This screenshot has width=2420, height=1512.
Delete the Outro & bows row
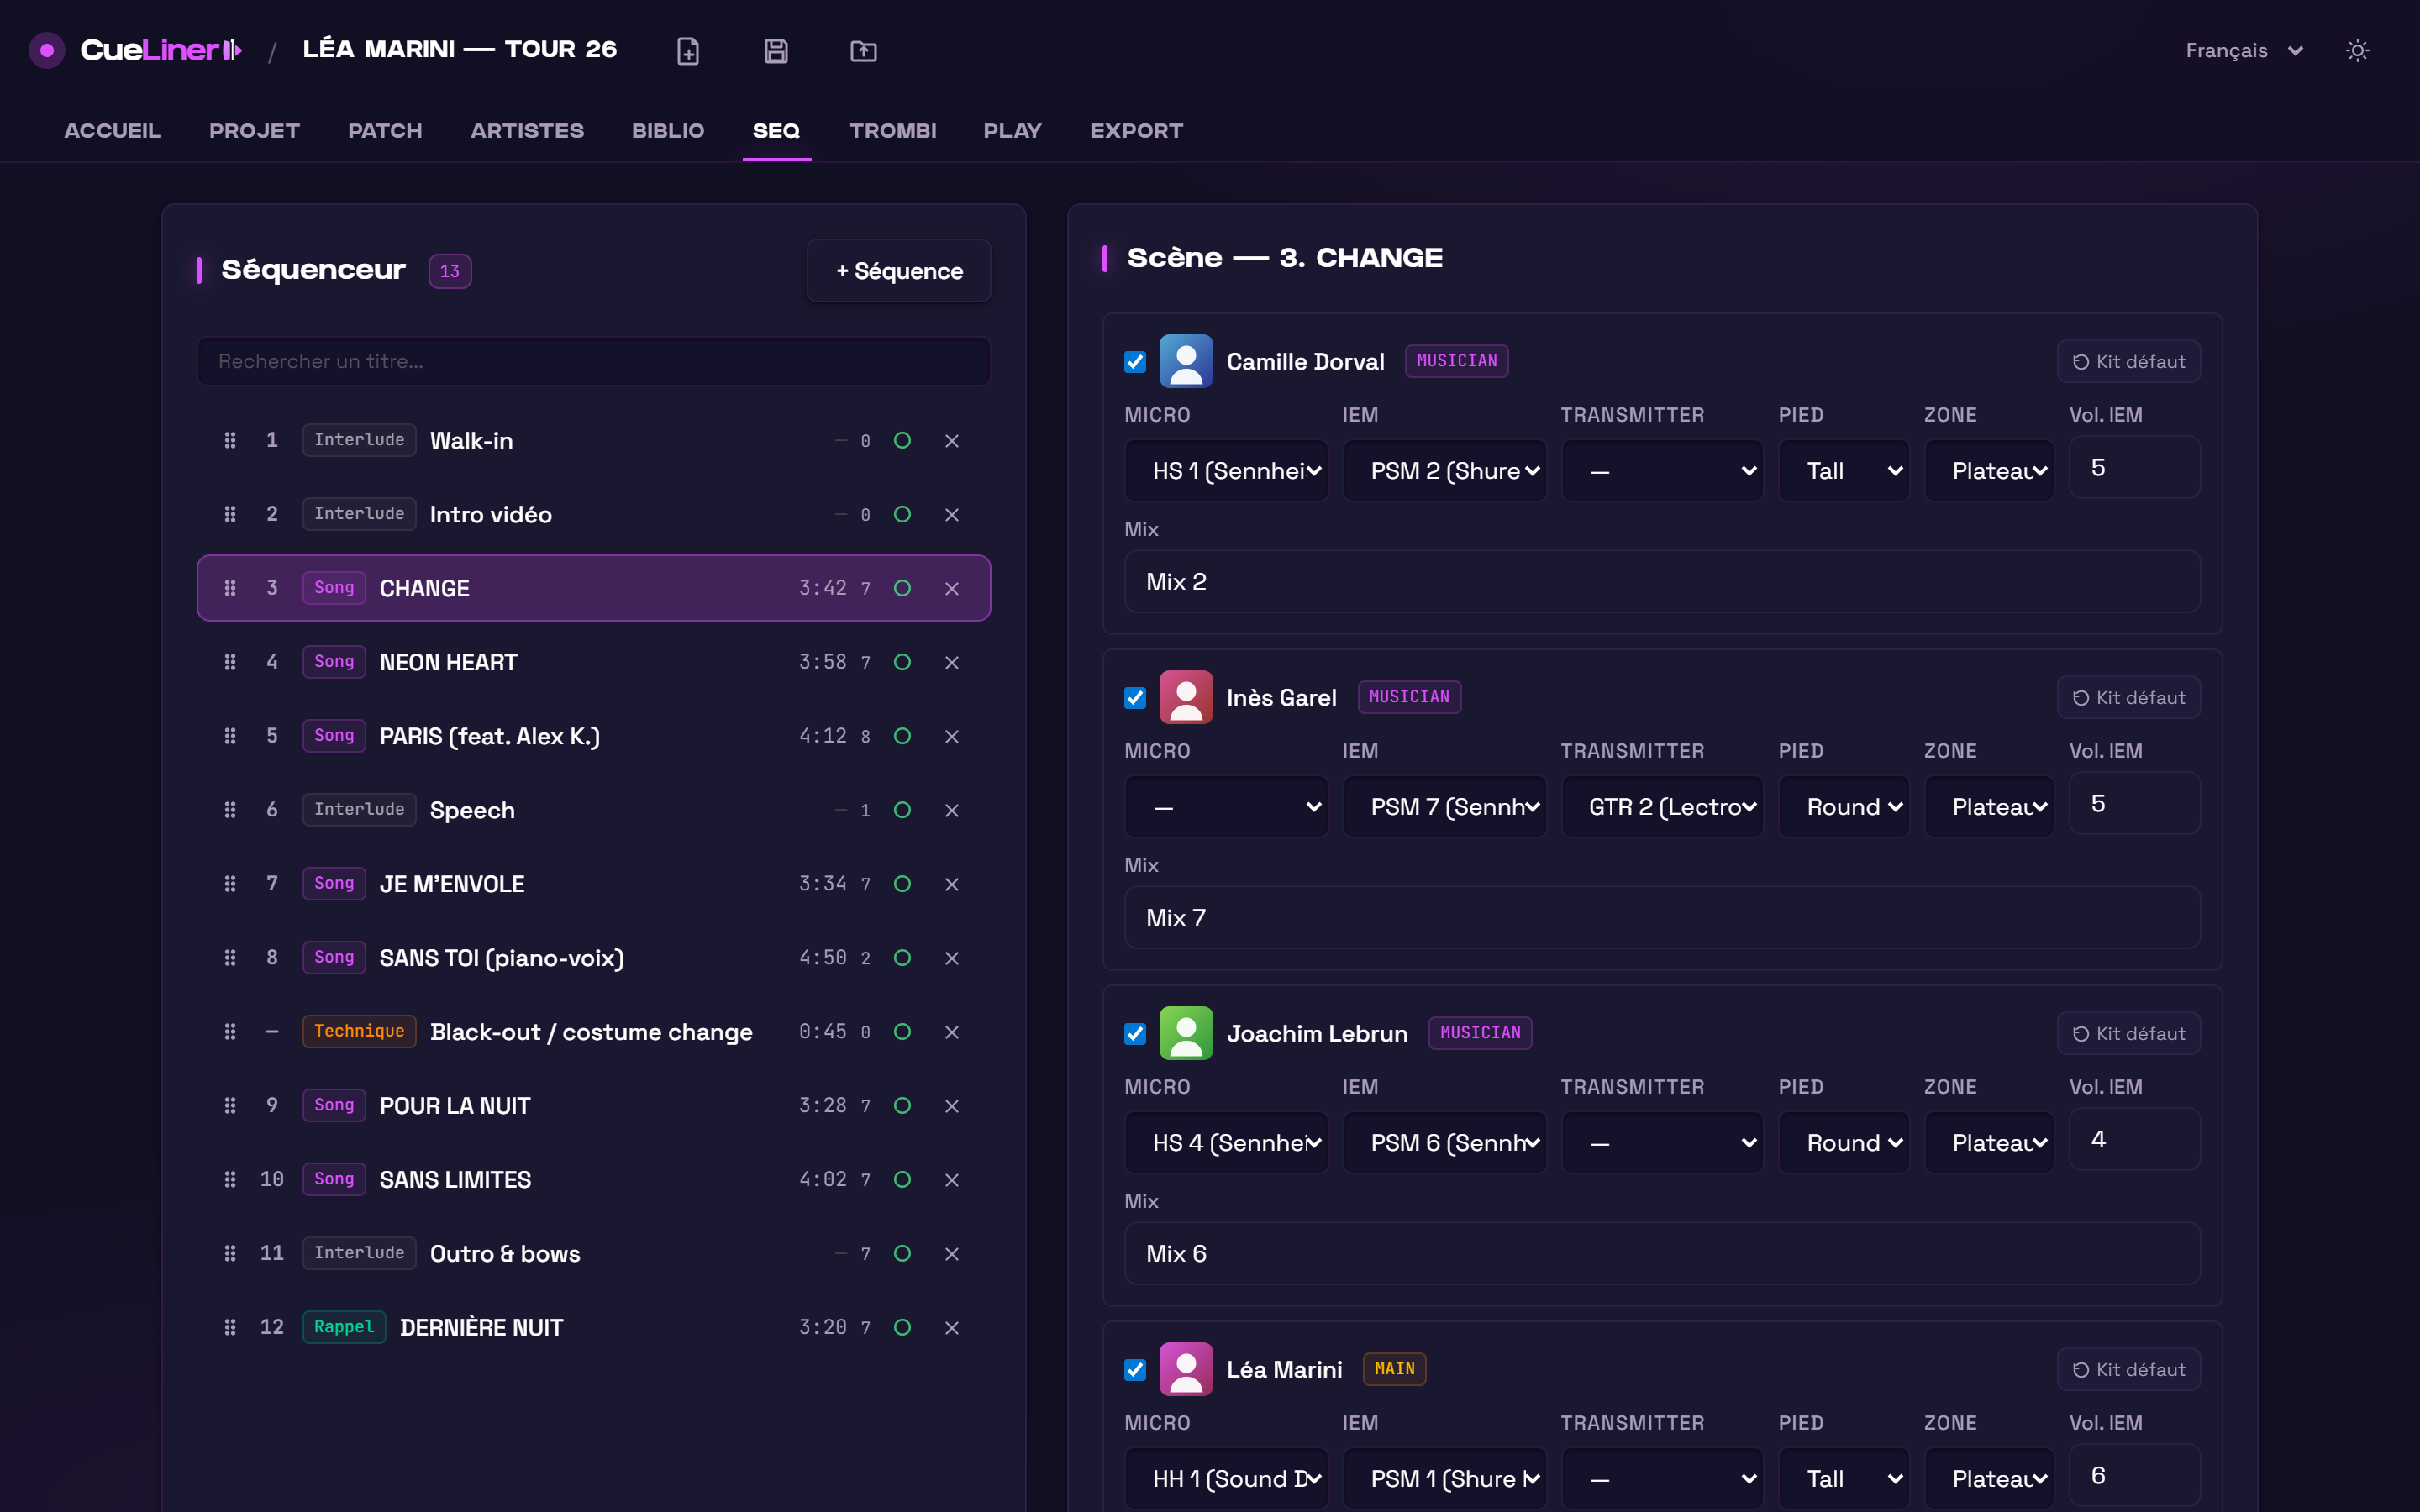[x=952, y=1254]
